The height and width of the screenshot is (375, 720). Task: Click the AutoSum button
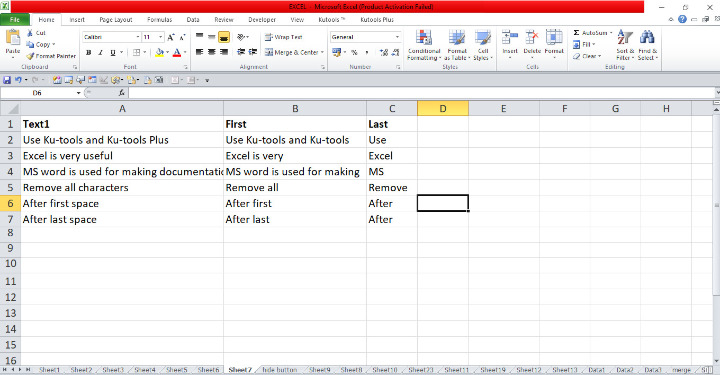[x=592, y=33]
